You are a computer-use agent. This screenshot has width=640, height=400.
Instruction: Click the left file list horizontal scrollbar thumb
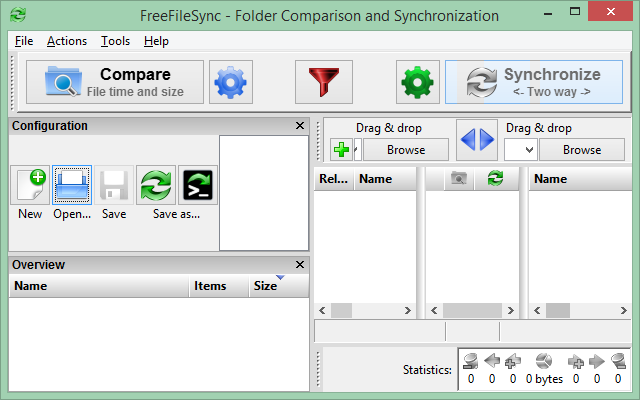341,310
